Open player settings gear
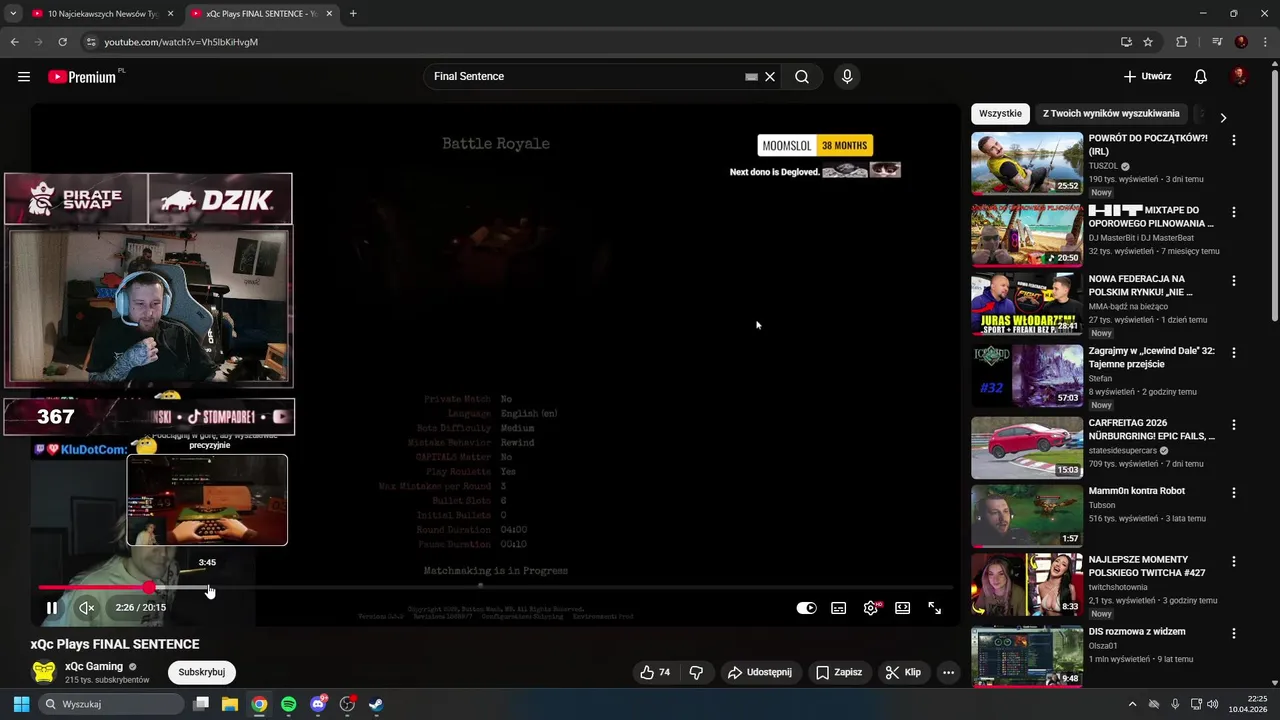 point(871,608)
